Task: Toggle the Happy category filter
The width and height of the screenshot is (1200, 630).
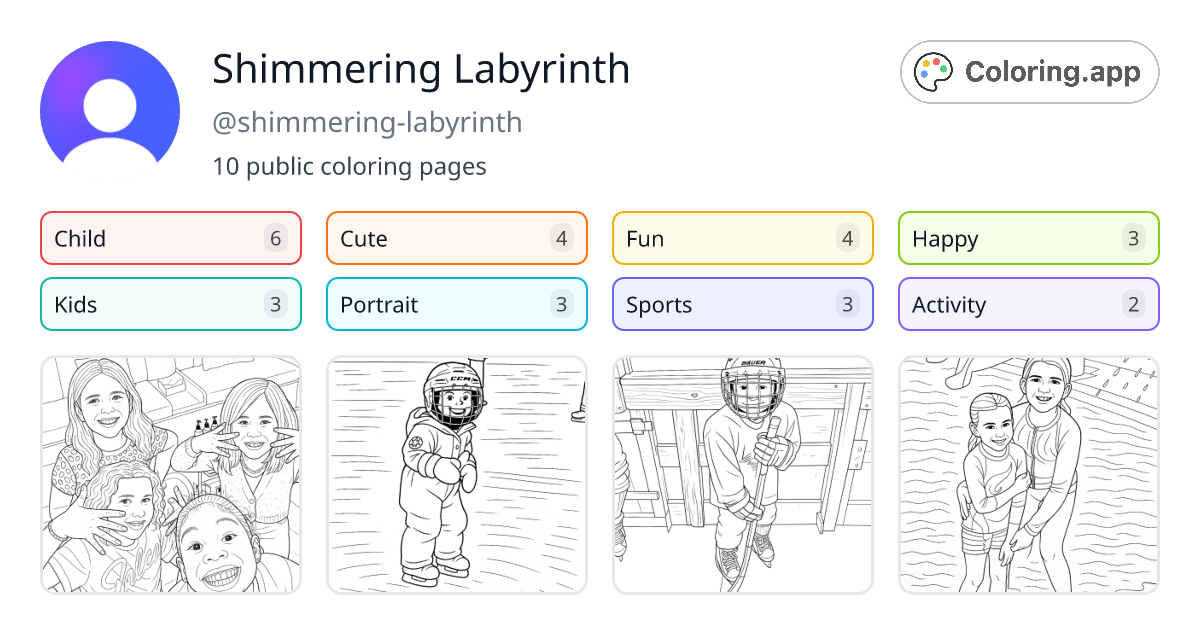Action: [1028, 238]
